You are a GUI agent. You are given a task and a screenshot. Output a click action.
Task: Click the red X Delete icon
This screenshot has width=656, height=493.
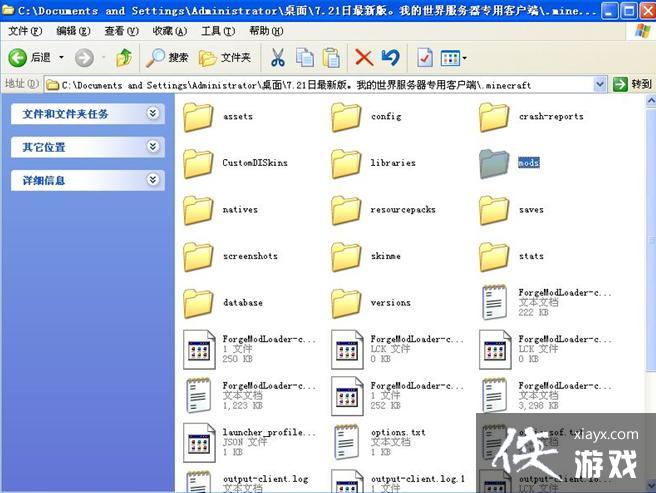coord(364,58)
